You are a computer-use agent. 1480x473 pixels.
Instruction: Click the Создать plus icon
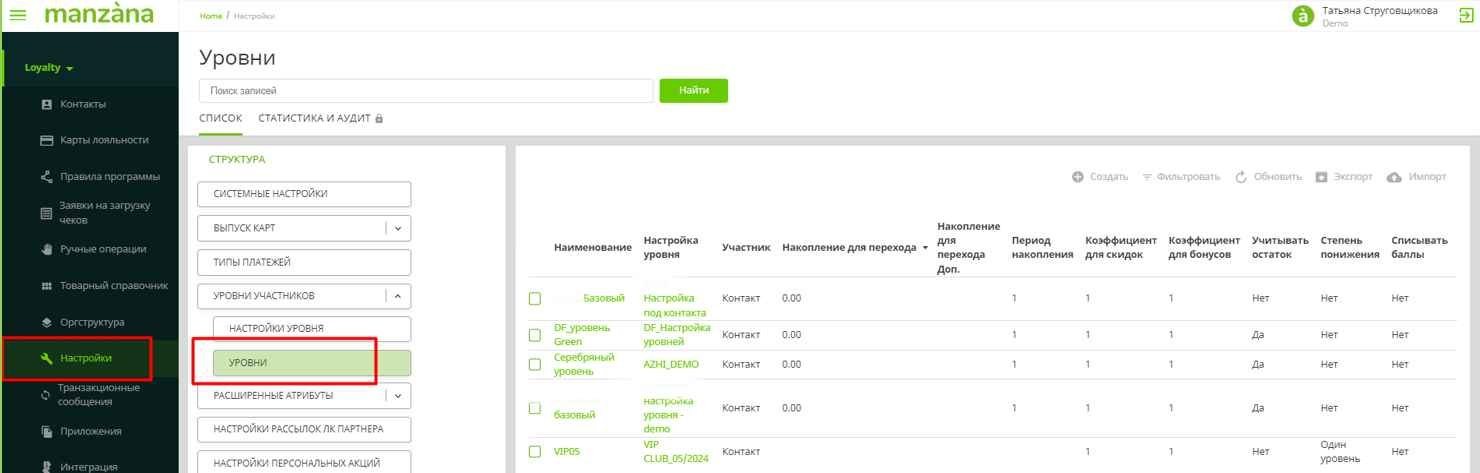tap(1077, 177)
